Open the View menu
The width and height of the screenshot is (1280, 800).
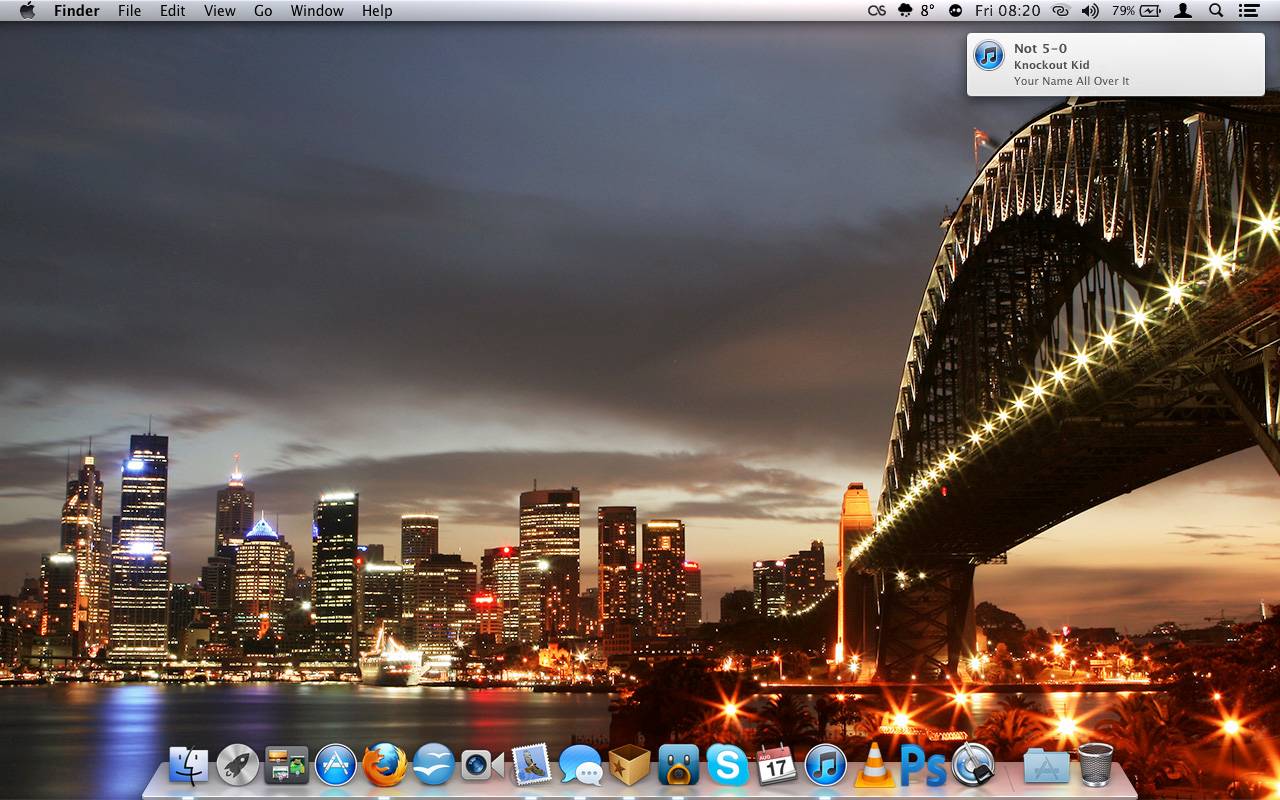coord(220,11)
